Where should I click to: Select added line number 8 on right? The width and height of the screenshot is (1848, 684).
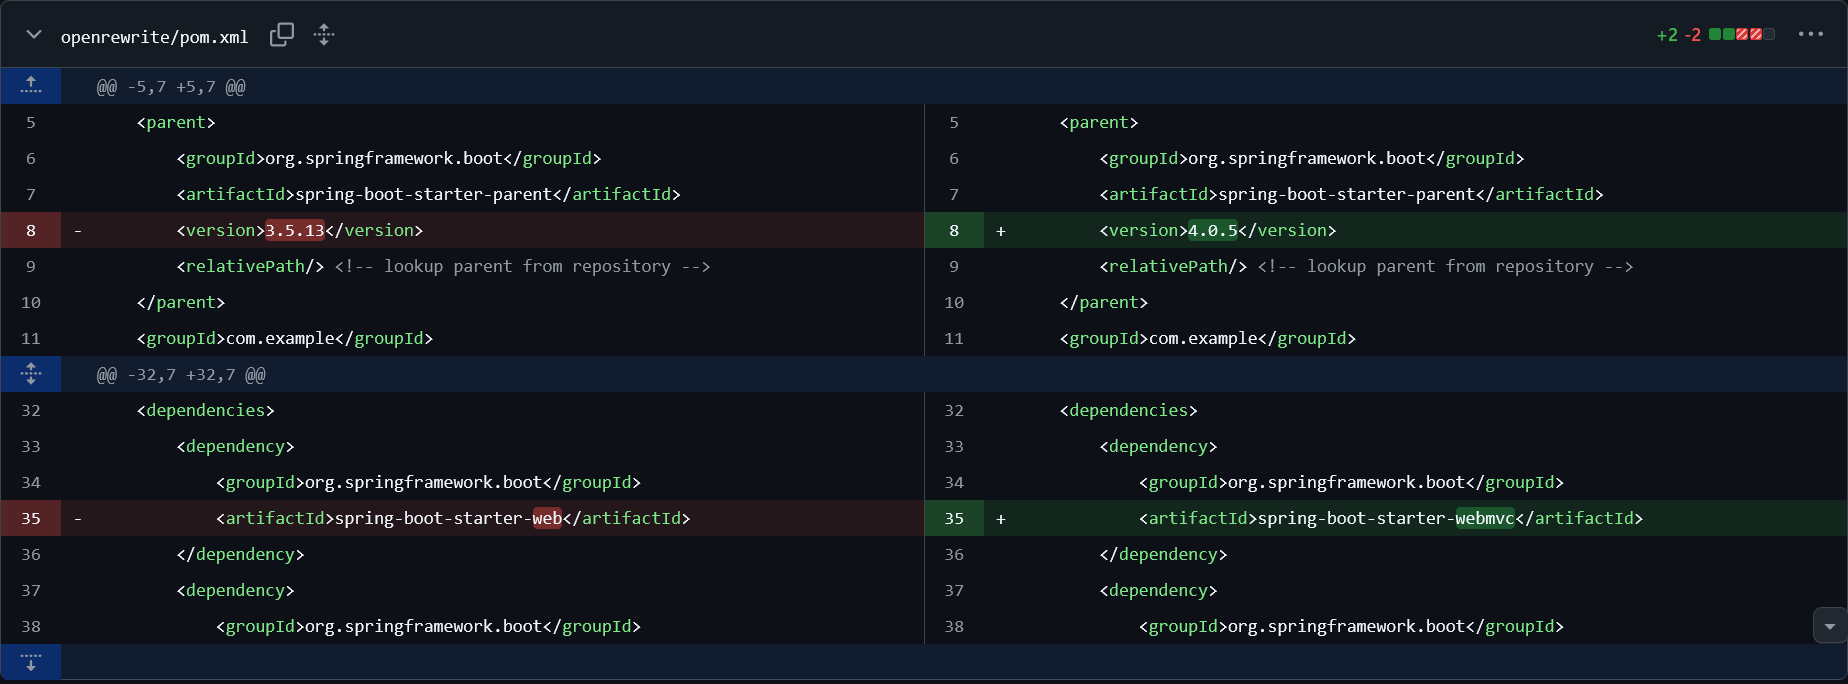click(x=954, y=230)
